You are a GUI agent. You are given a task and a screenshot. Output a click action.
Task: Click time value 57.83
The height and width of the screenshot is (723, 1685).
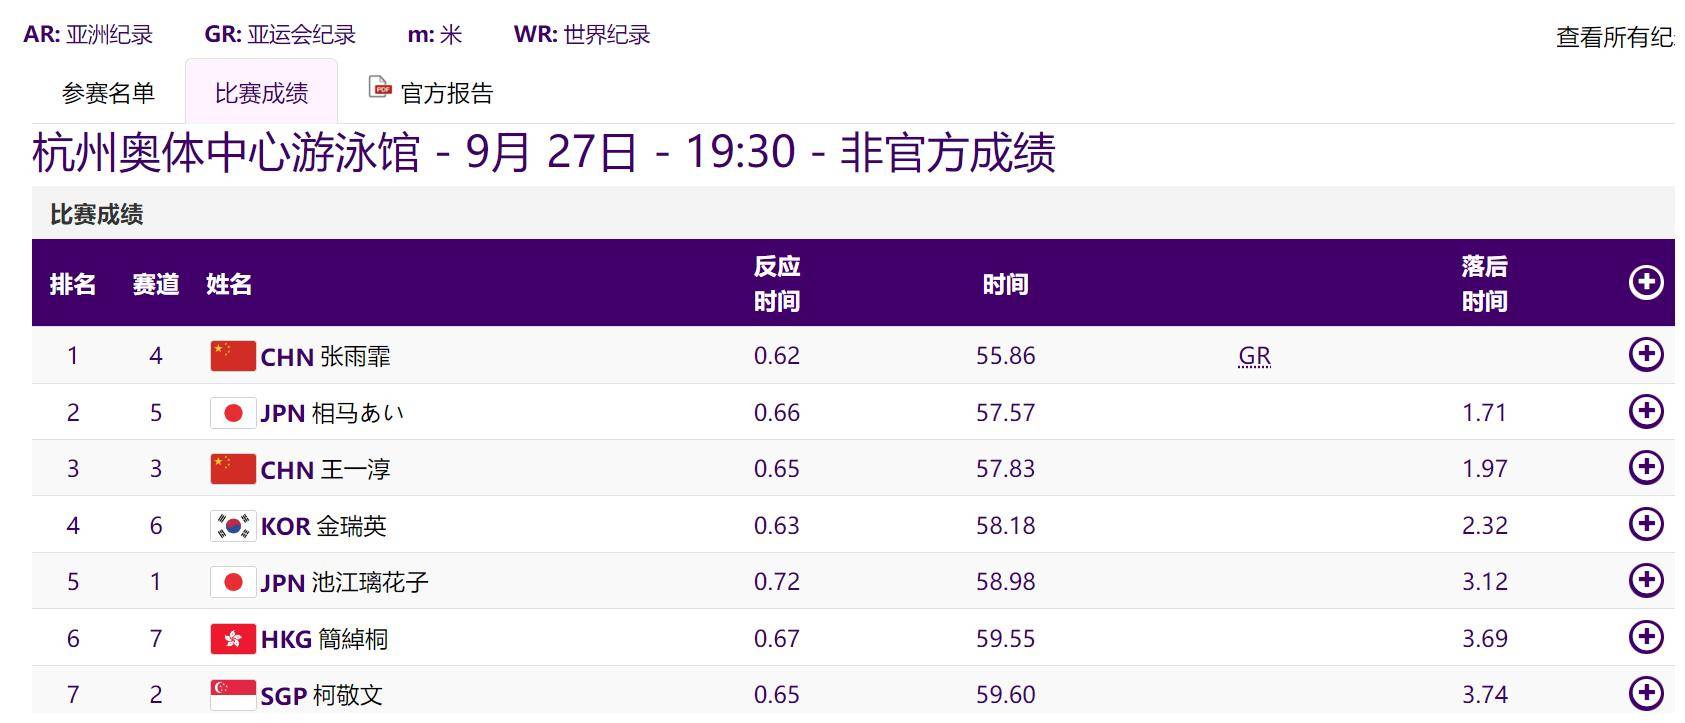pos(1005,469)
